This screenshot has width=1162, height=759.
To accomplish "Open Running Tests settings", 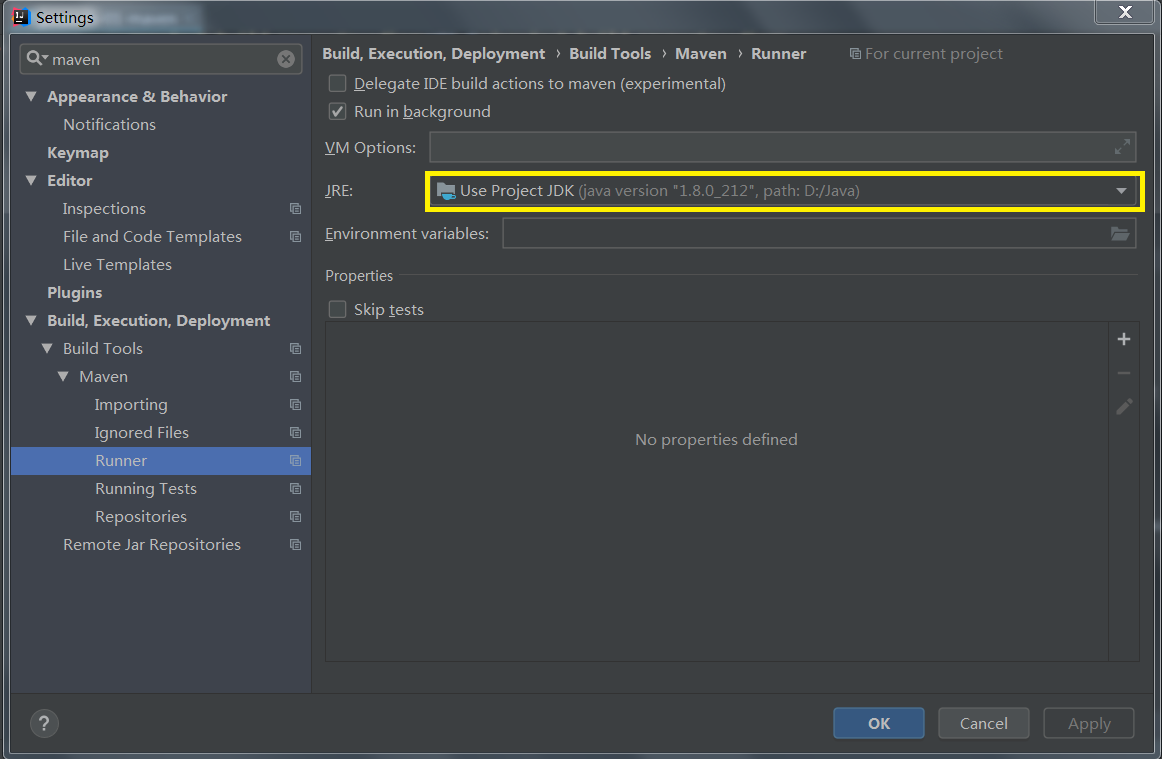I will pos(146,489).
